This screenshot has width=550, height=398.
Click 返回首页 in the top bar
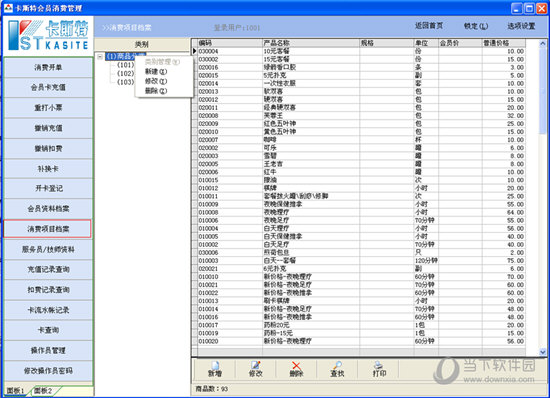tap(429, 26)
